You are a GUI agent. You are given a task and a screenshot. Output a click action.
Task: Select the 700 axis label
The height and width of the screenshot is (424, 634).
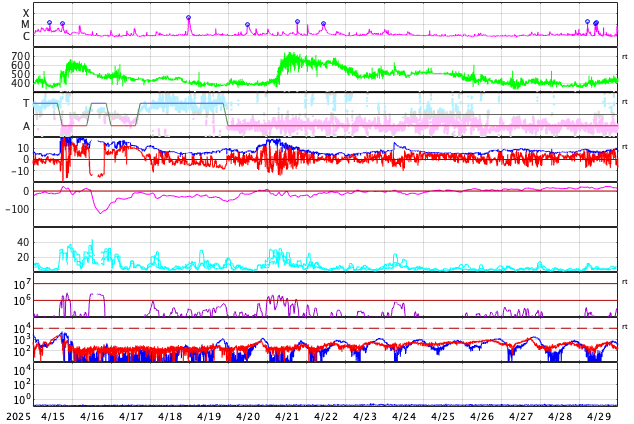[21, 56]
